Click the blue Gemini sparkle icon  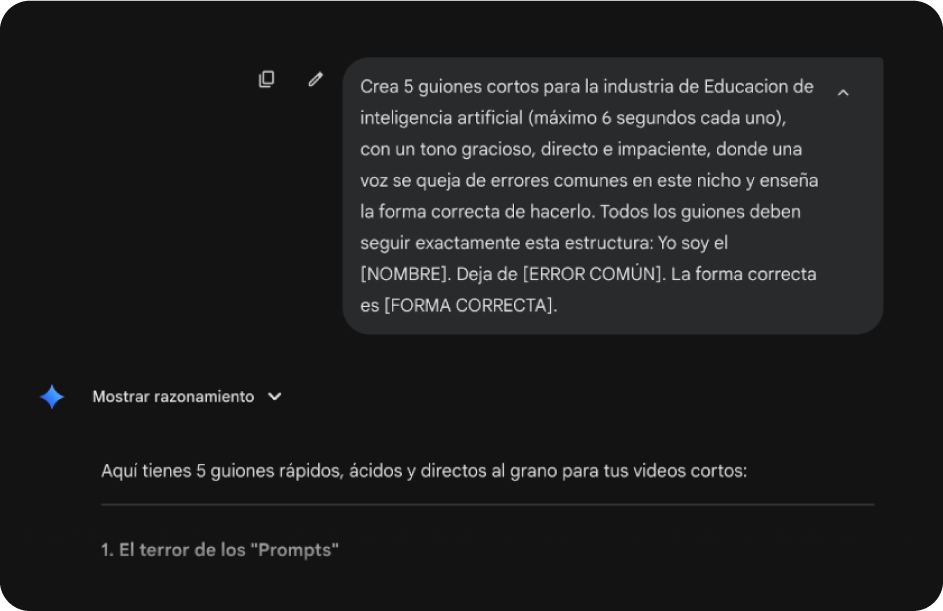coord(52,397)
